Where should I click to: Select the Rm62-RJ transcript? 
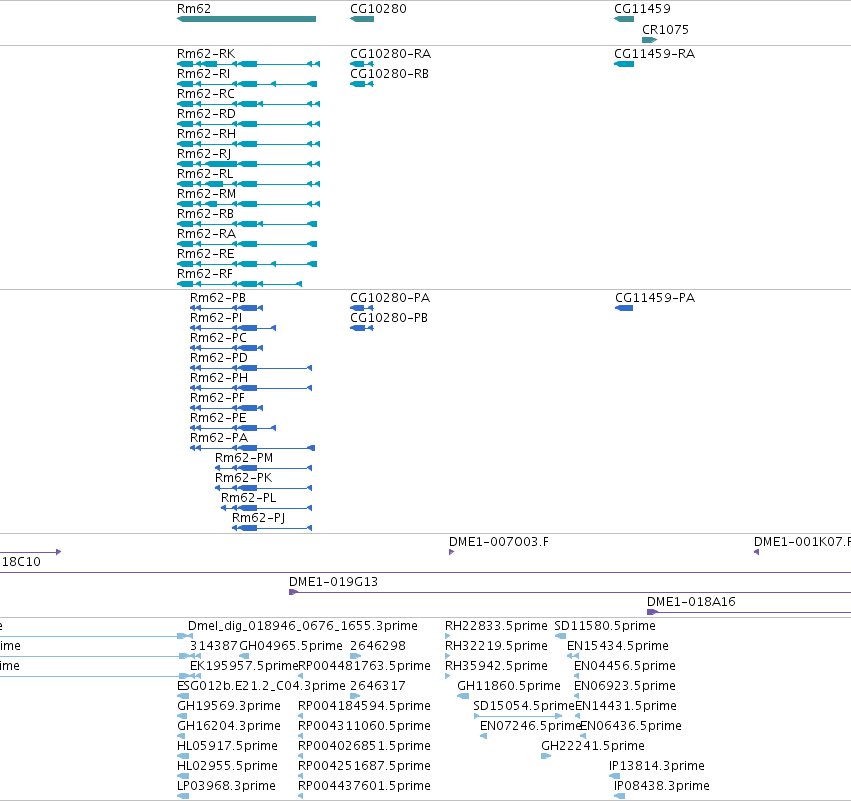tap(249, 164)
